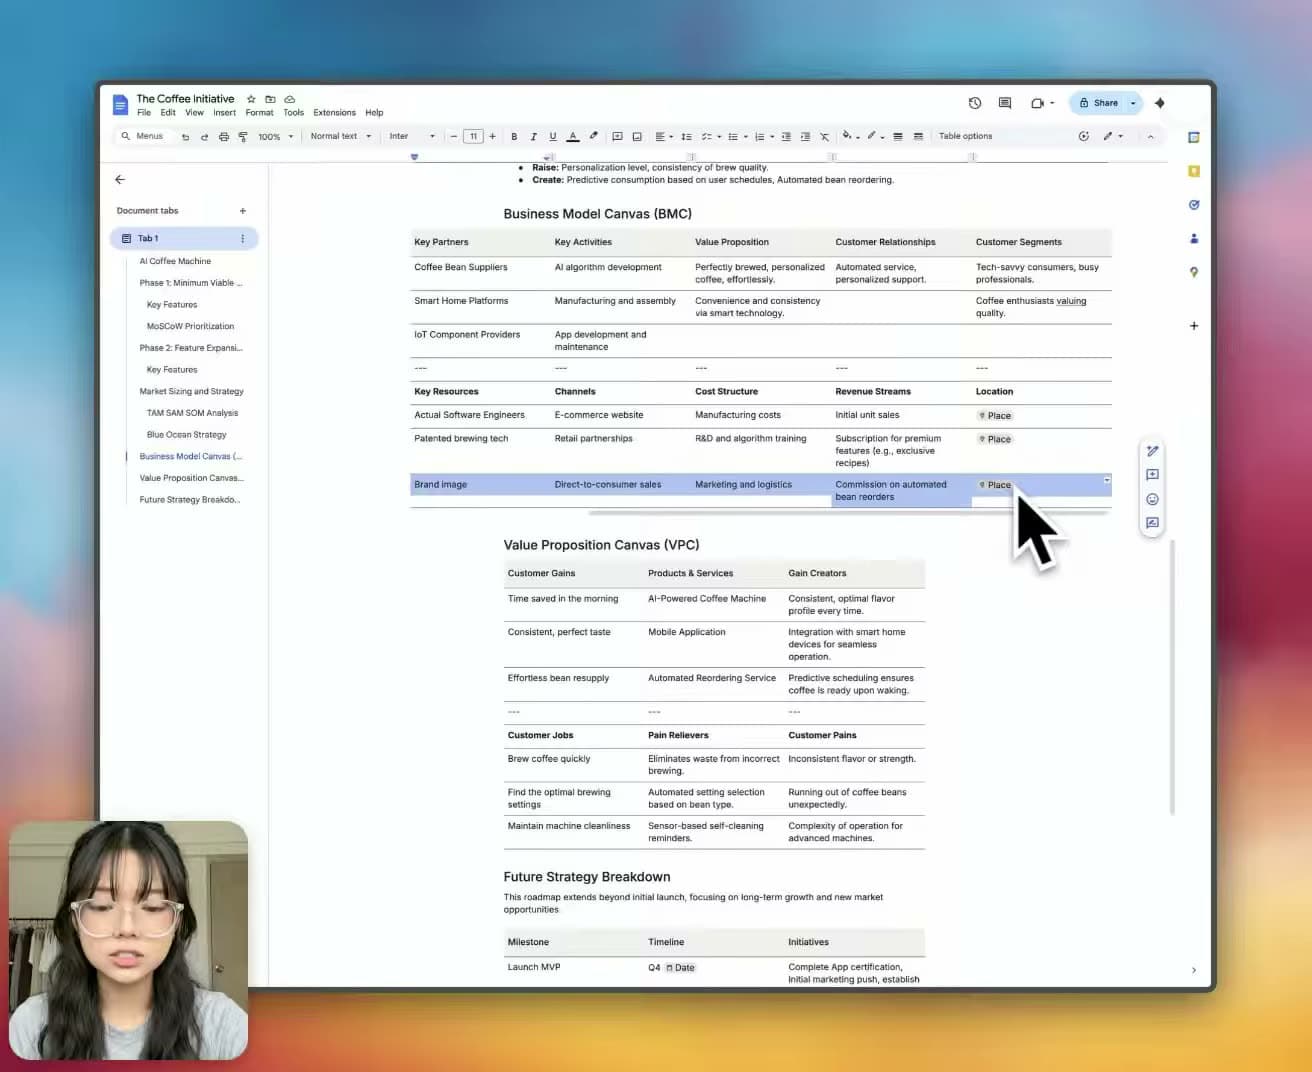Open the Extensions menu
The height and width of the screenshot is (1072, 1312).
pyautogui.click(x=334, y=112)
